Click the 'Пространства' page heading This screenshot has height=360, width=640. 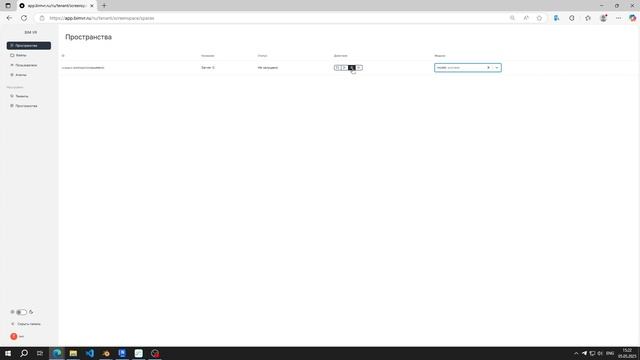89,37
